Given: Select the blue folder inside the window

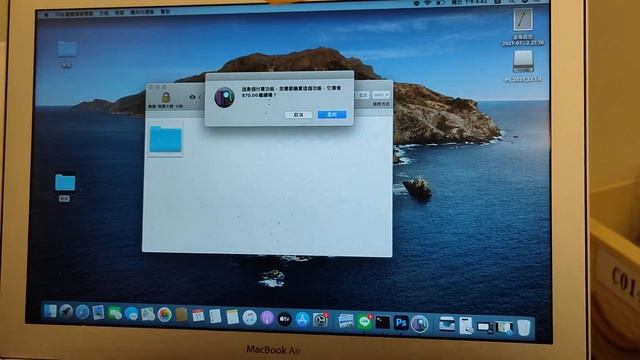Looking at the screenshot, I should click(x=166, y=139).
